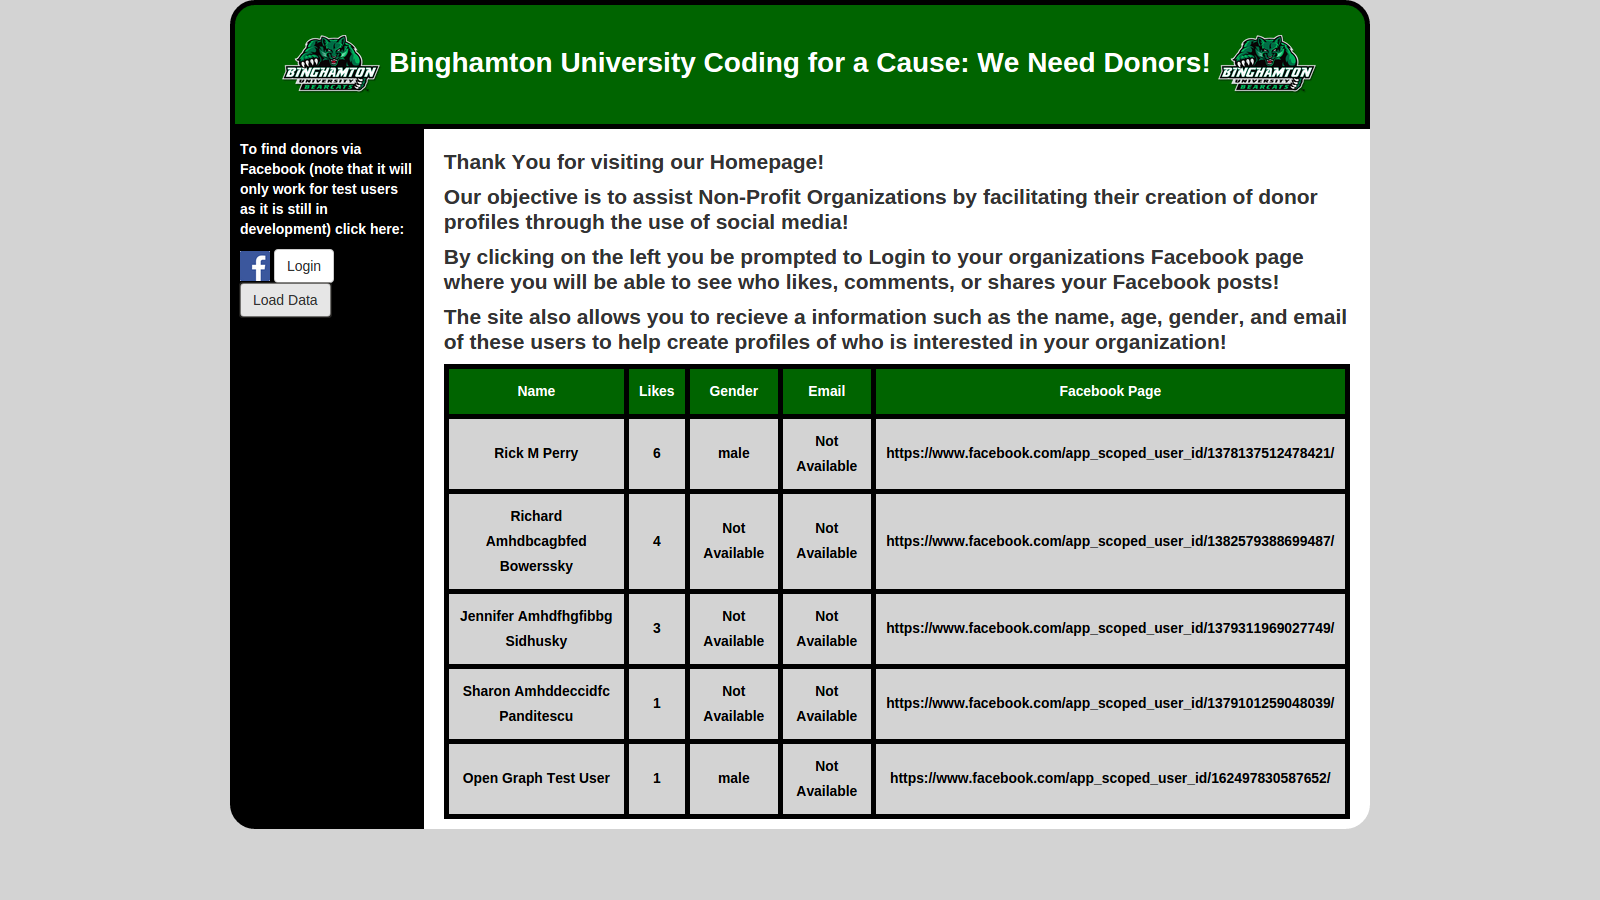
Task: Open Sharon Panditescu's Facebook page URL
Action: pos(1110,703)
